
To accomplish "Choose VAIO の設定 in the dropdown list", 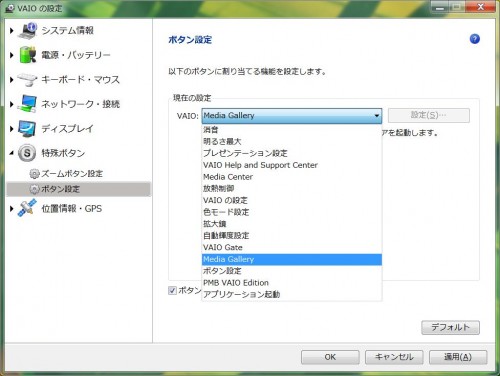I will click(x=292, y=200).
